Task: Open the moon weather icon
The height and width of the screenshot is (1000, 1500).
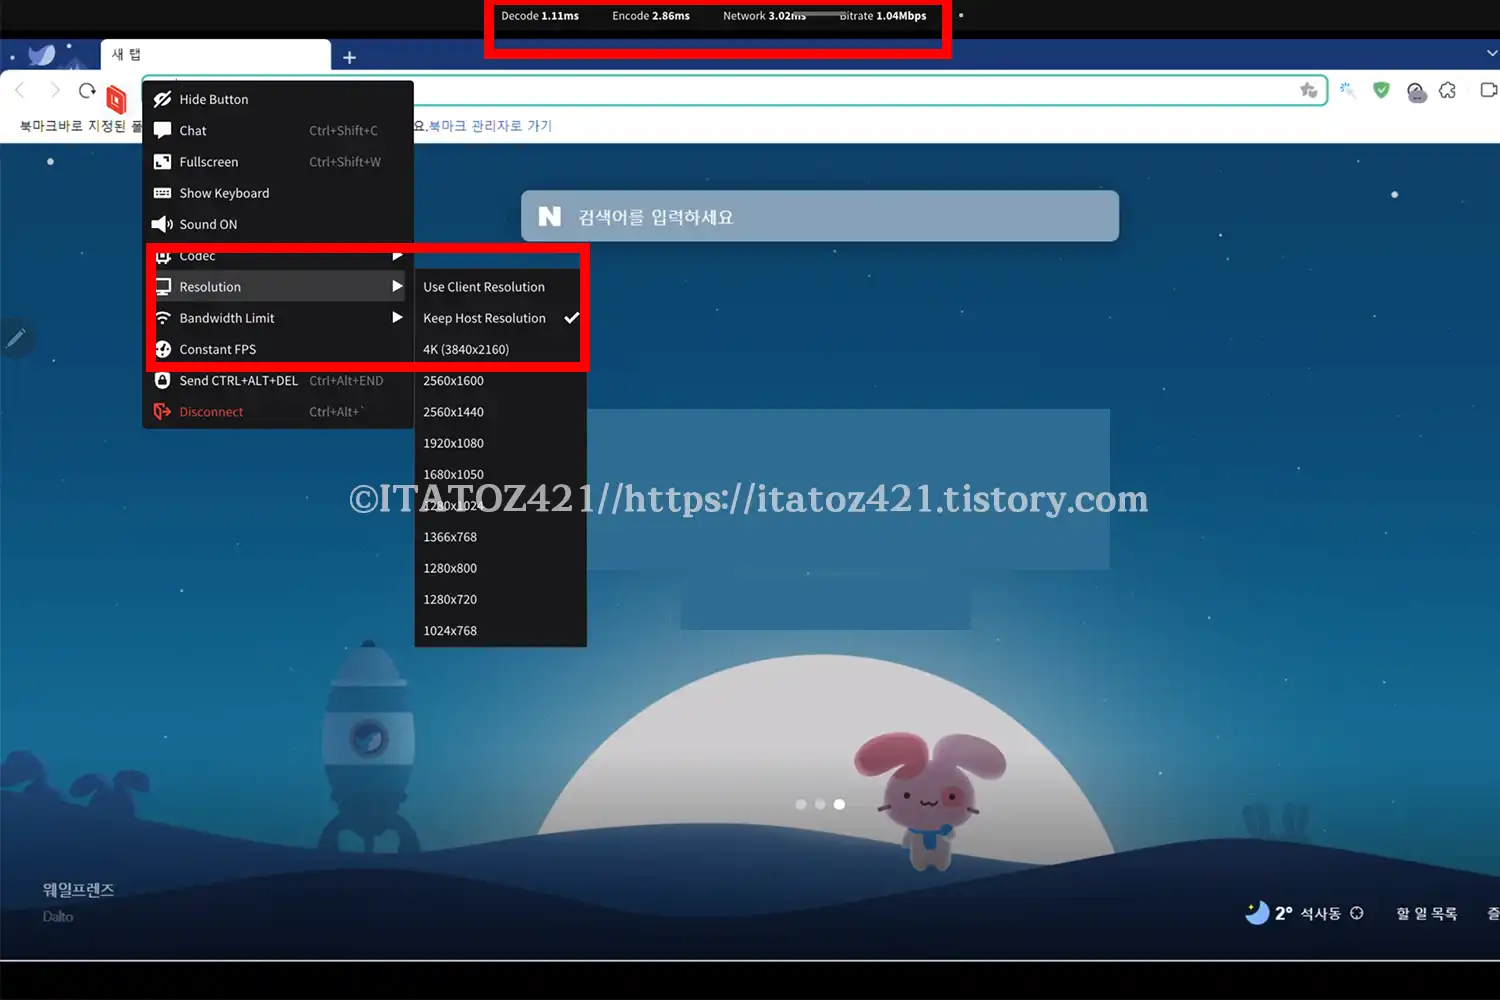Action: click(x=1257, y=912)
